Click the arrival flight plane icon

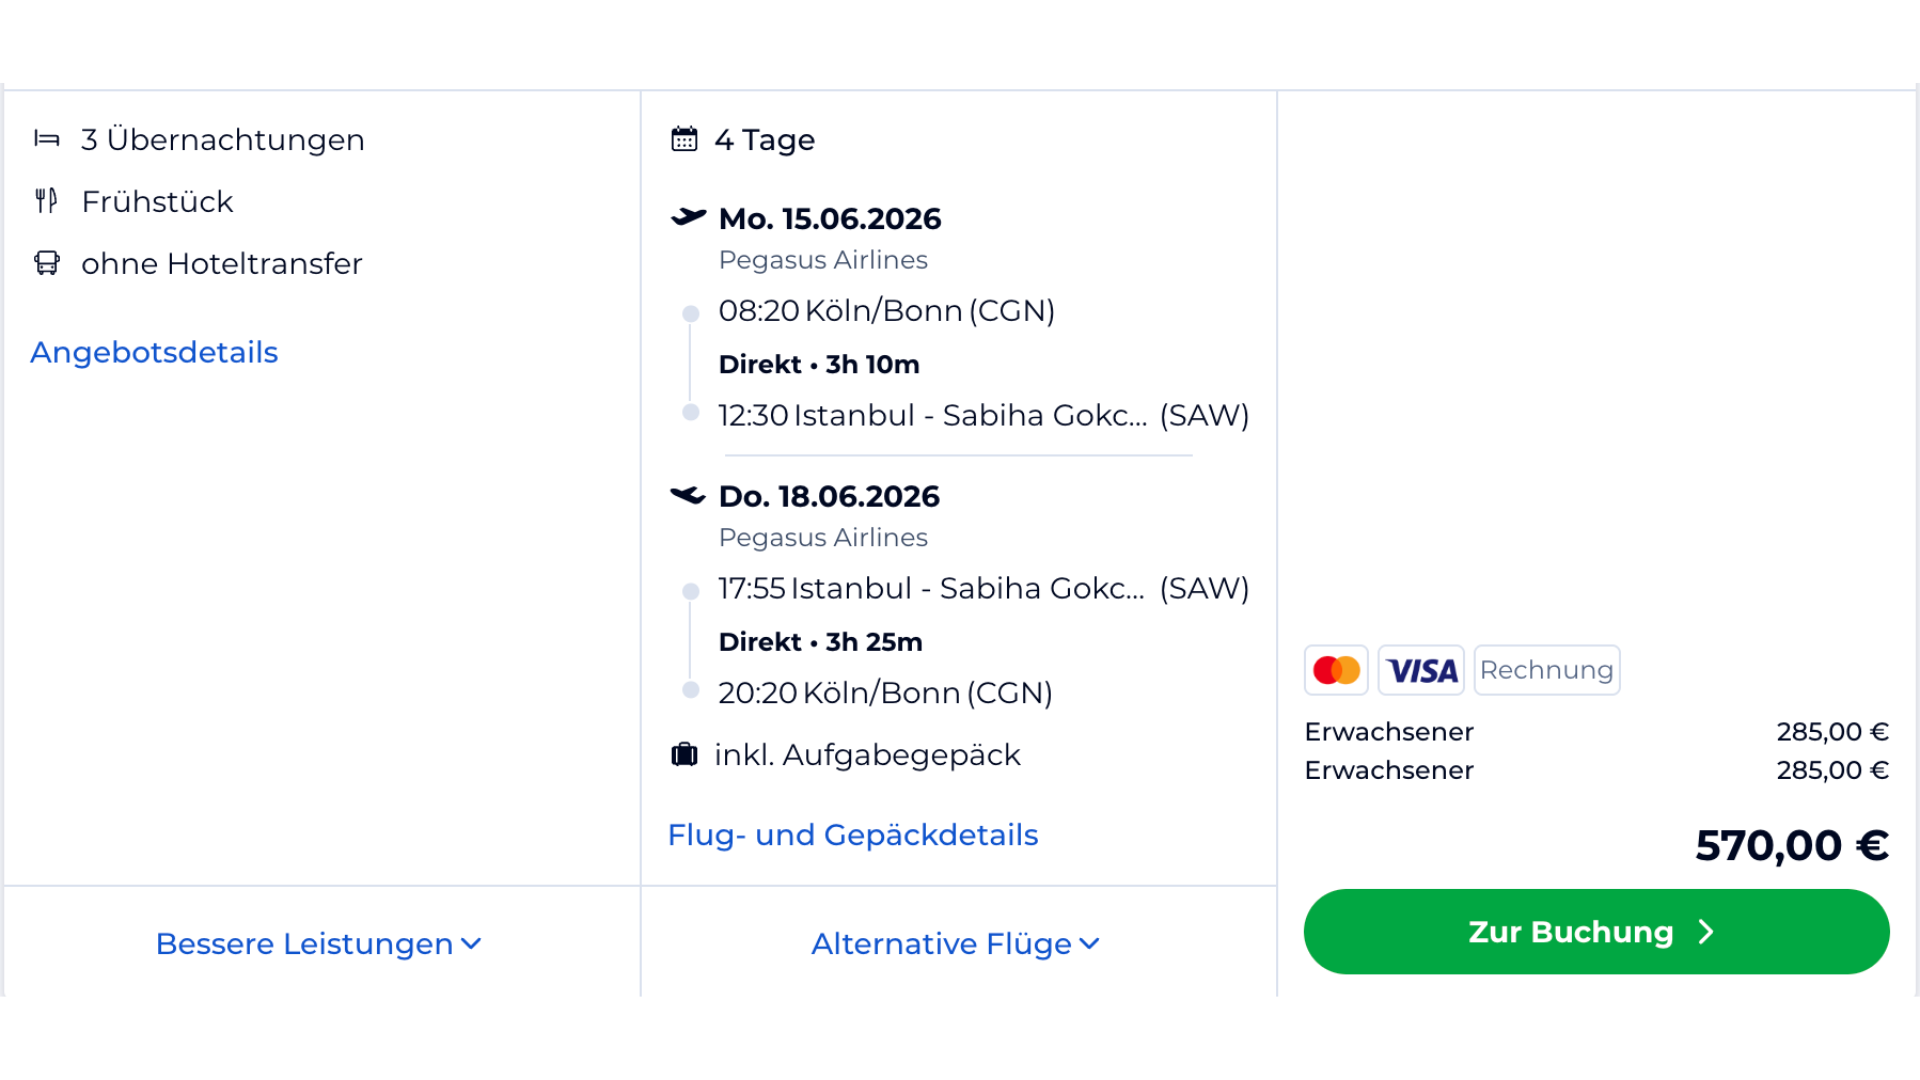(688, 494)
